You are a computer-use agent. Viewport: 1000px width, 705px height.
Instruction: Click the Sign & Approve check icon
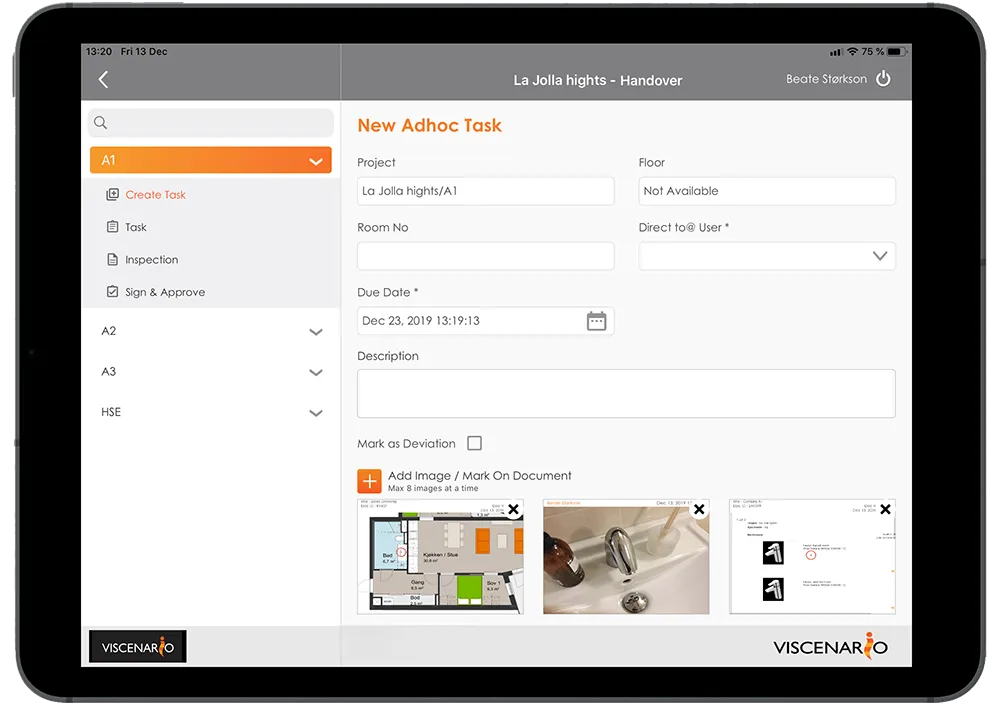click(112, 292)
